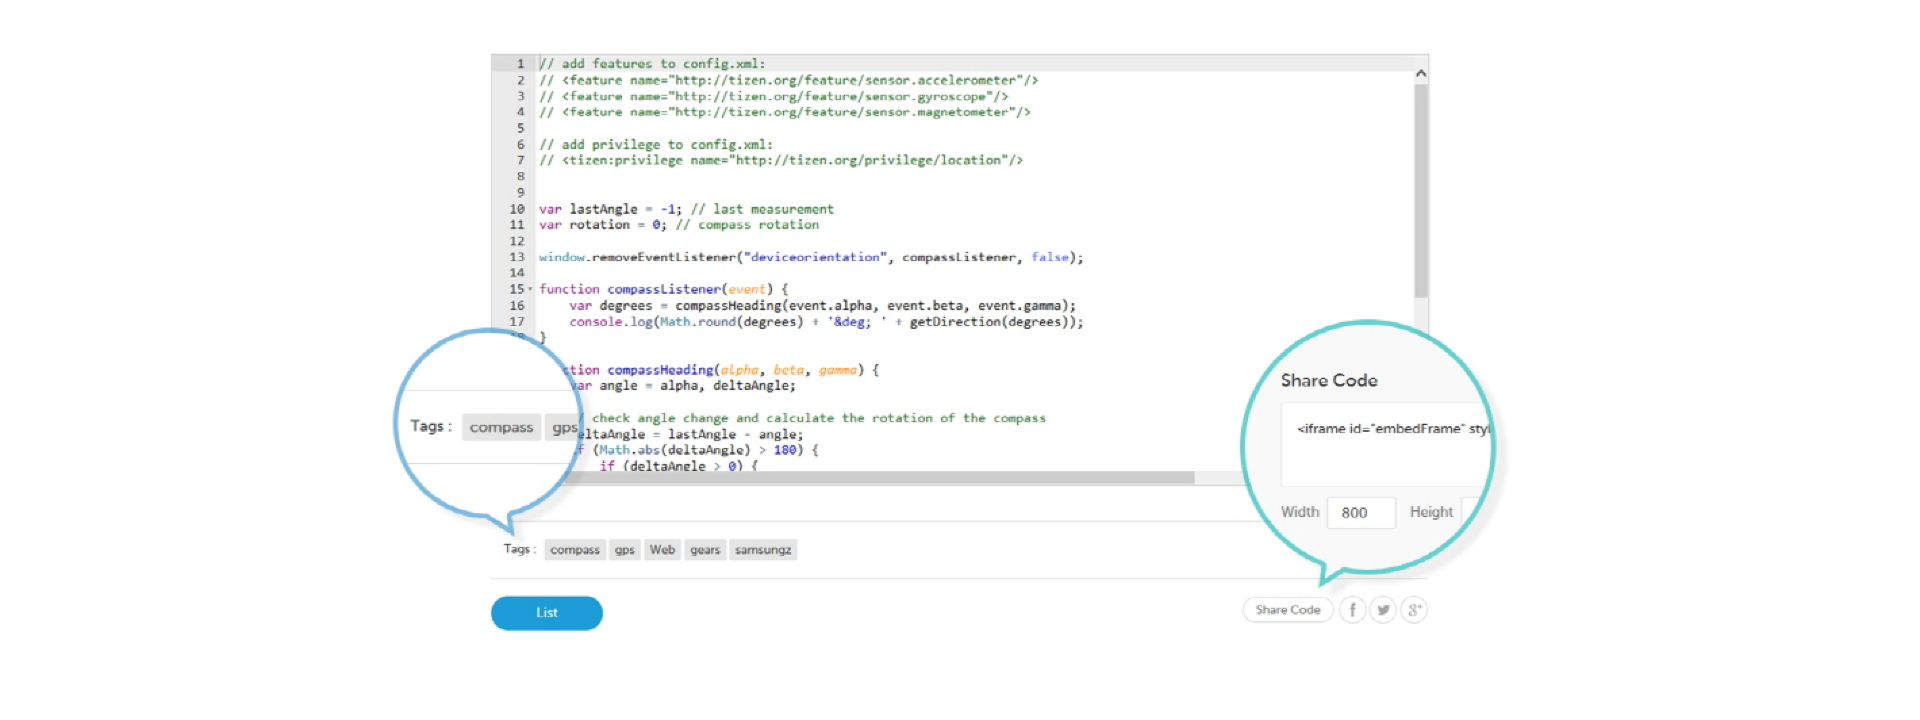Click line number 13 in the gutter

pyautogui.click(x=517, y=257)
